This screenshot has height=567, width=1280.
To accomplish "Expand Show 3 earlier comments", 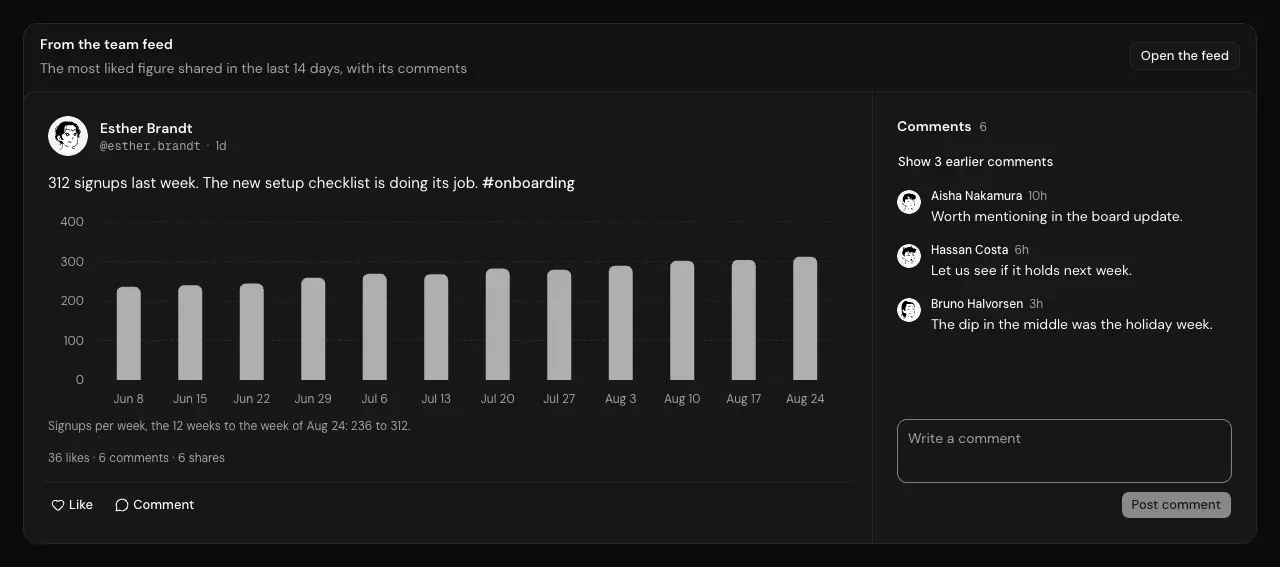I will [x=975, y=162].
